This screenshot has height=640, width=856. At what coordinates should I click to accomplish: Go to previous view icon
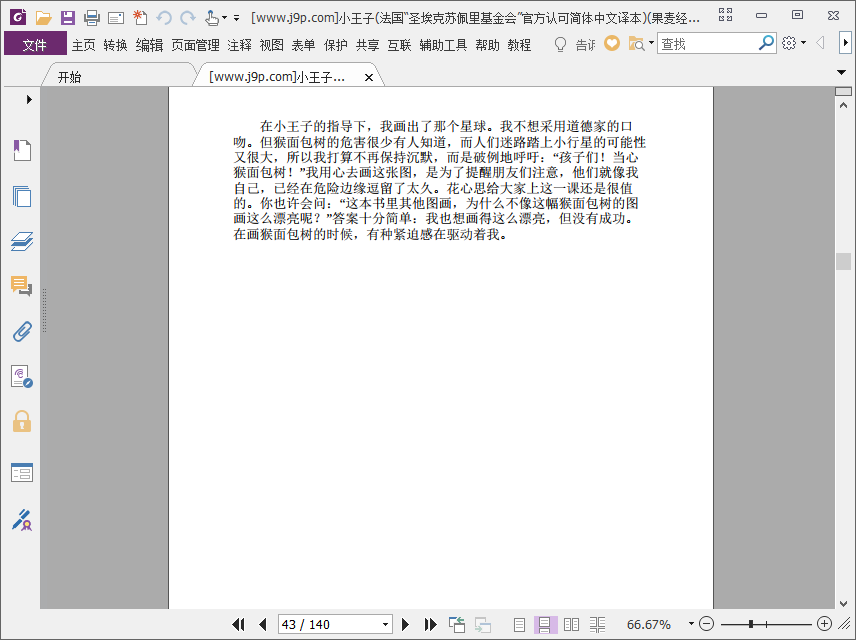[x=457, y=624]
